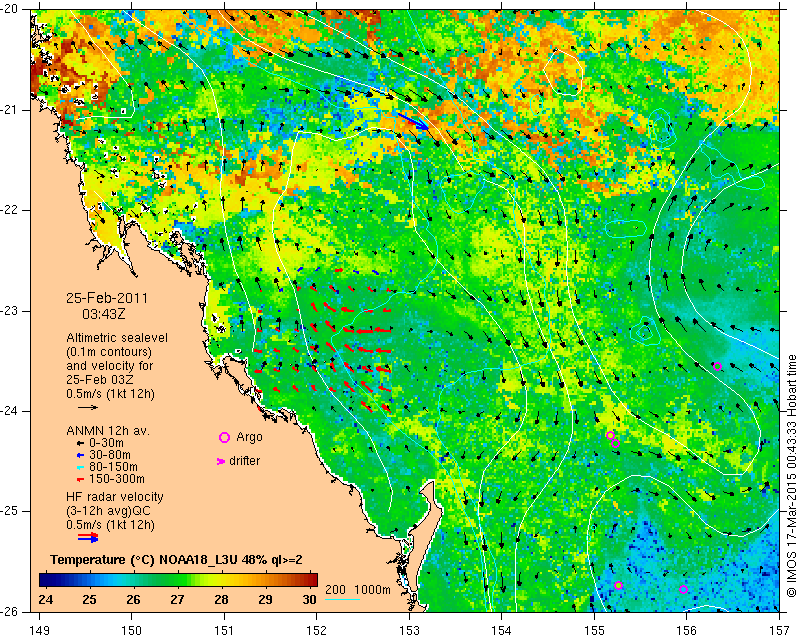The height and width of the screenshot is (640, 800).
Task: Click the '200 1000m' contour depth label
Action: [358, 590]
